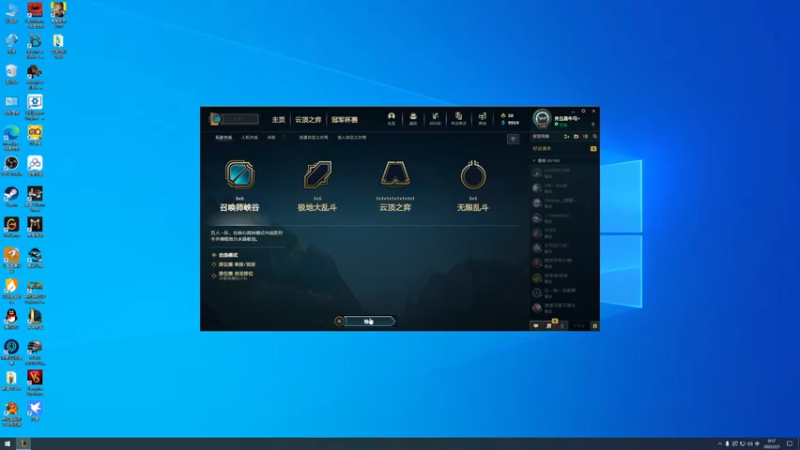Click the square icon right of the sub-tabs
The width and height of the screenshot is (800, 450).
click(x=513, y=139)
